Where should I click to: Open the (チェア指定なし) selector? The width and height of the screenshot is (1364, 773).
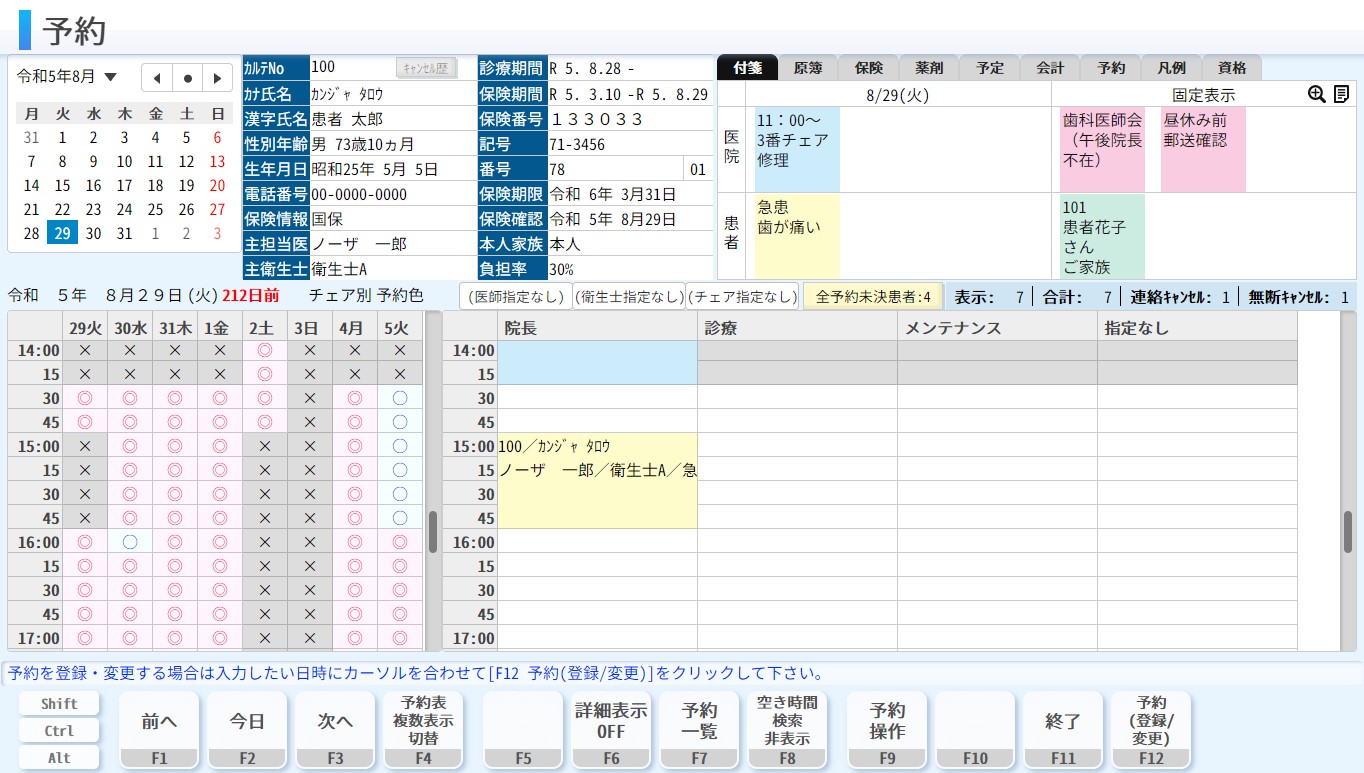744,297
